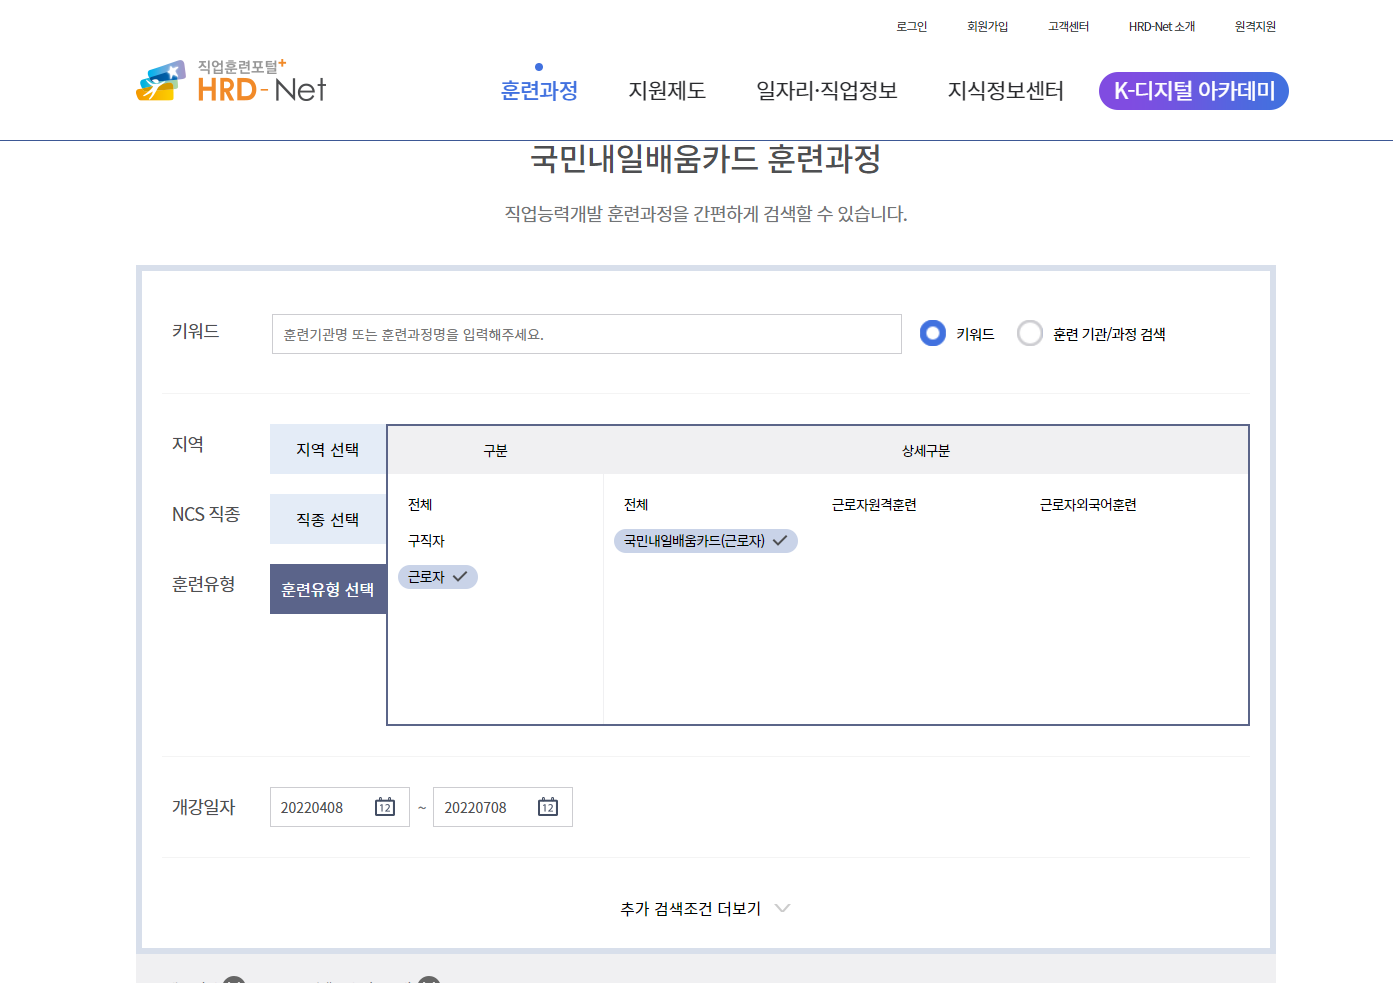Open the 고객센터 link

tap(1069, 27)
